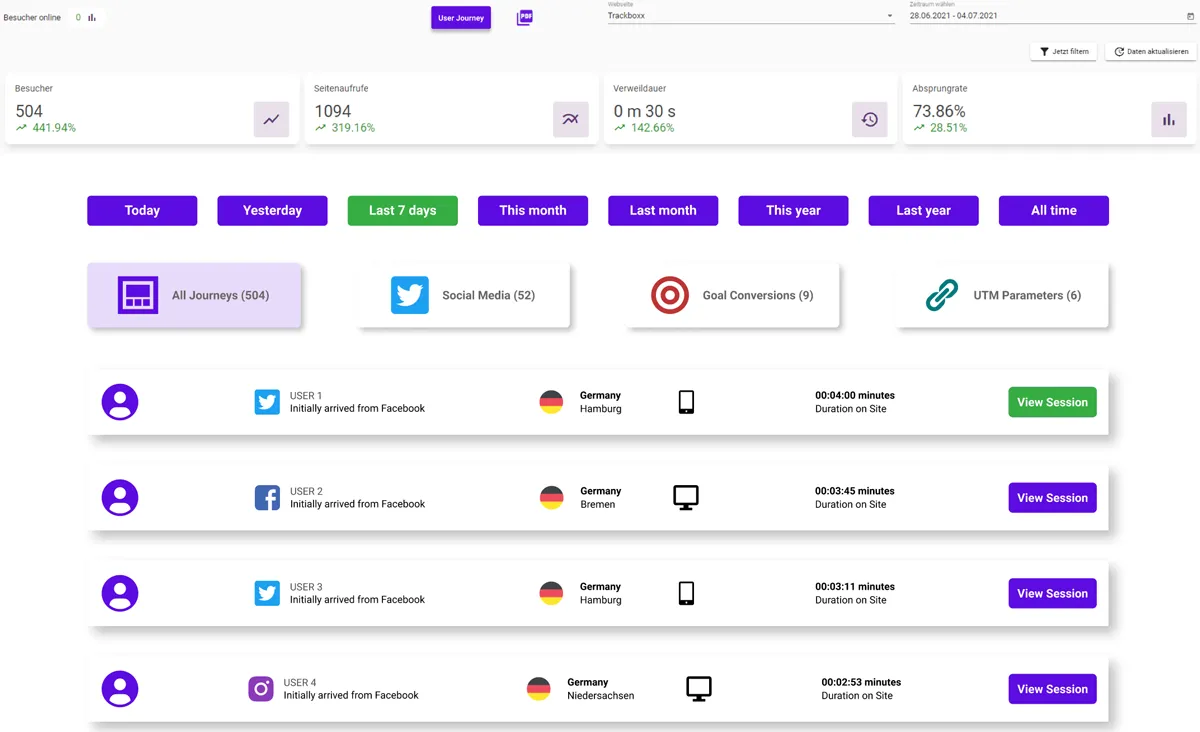
Task: Open the Trackboxx website dropdown
Action: (x=750, y=16)
